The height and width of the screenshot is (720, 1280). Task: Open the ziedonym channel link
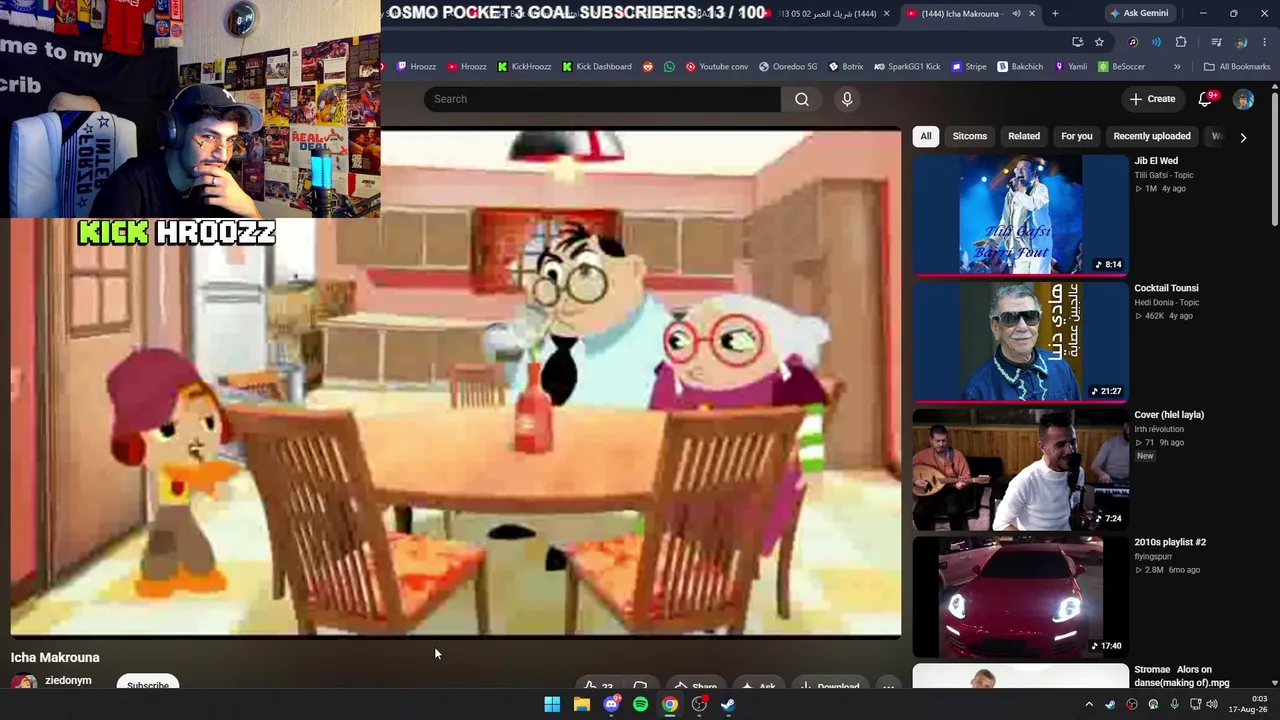tap(68, 681)
